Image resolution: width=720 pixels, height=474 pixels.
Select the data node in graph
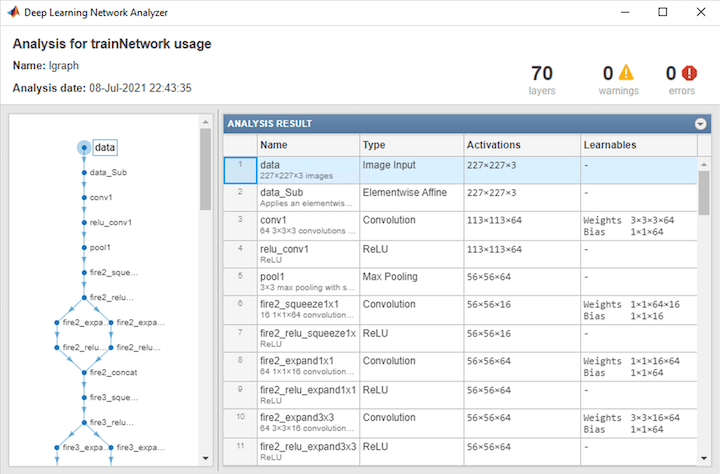pyautogui.click(x=105, y=147)
